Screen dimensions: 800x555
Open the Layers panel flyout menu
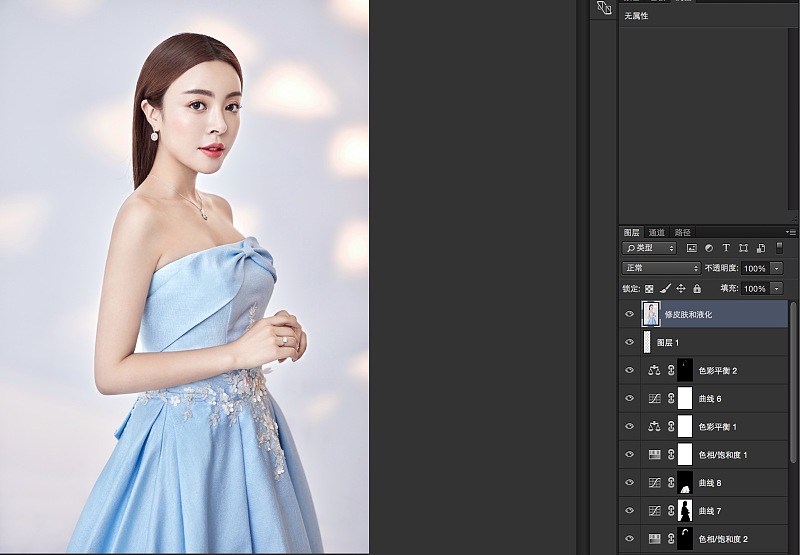[791, 232]
